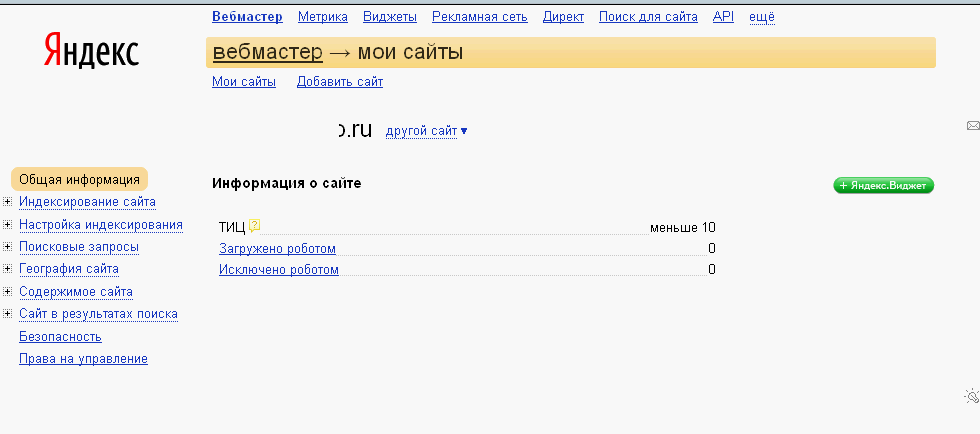The image size is (980, 434).
Task: Click Добавить сайт link
Action: tap(340, 81)
